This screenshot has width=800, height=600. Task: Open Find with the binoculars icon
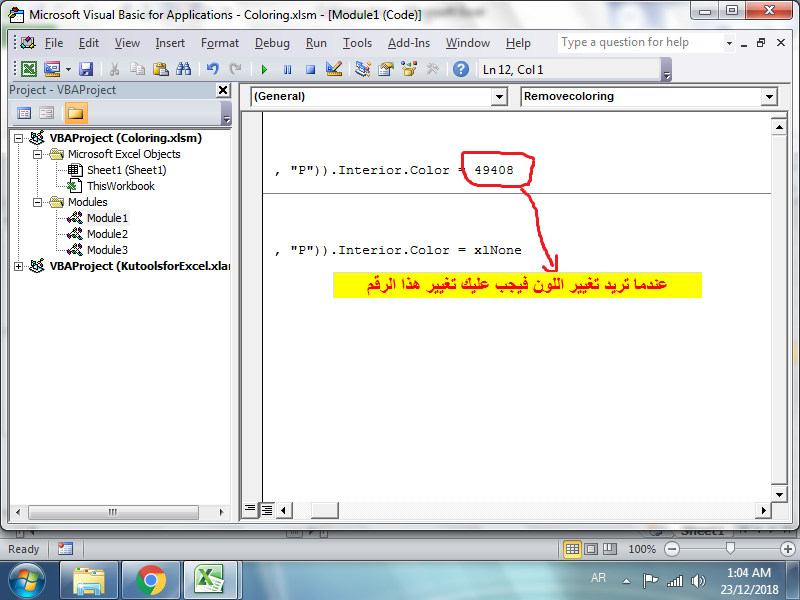click(183, 69)
